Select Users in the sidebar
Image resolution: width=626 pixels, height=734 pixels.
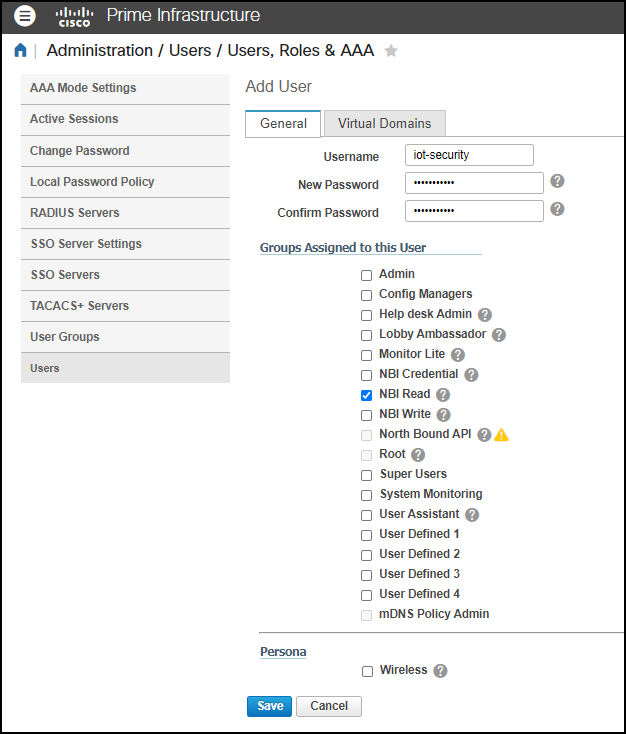[125, 368]
